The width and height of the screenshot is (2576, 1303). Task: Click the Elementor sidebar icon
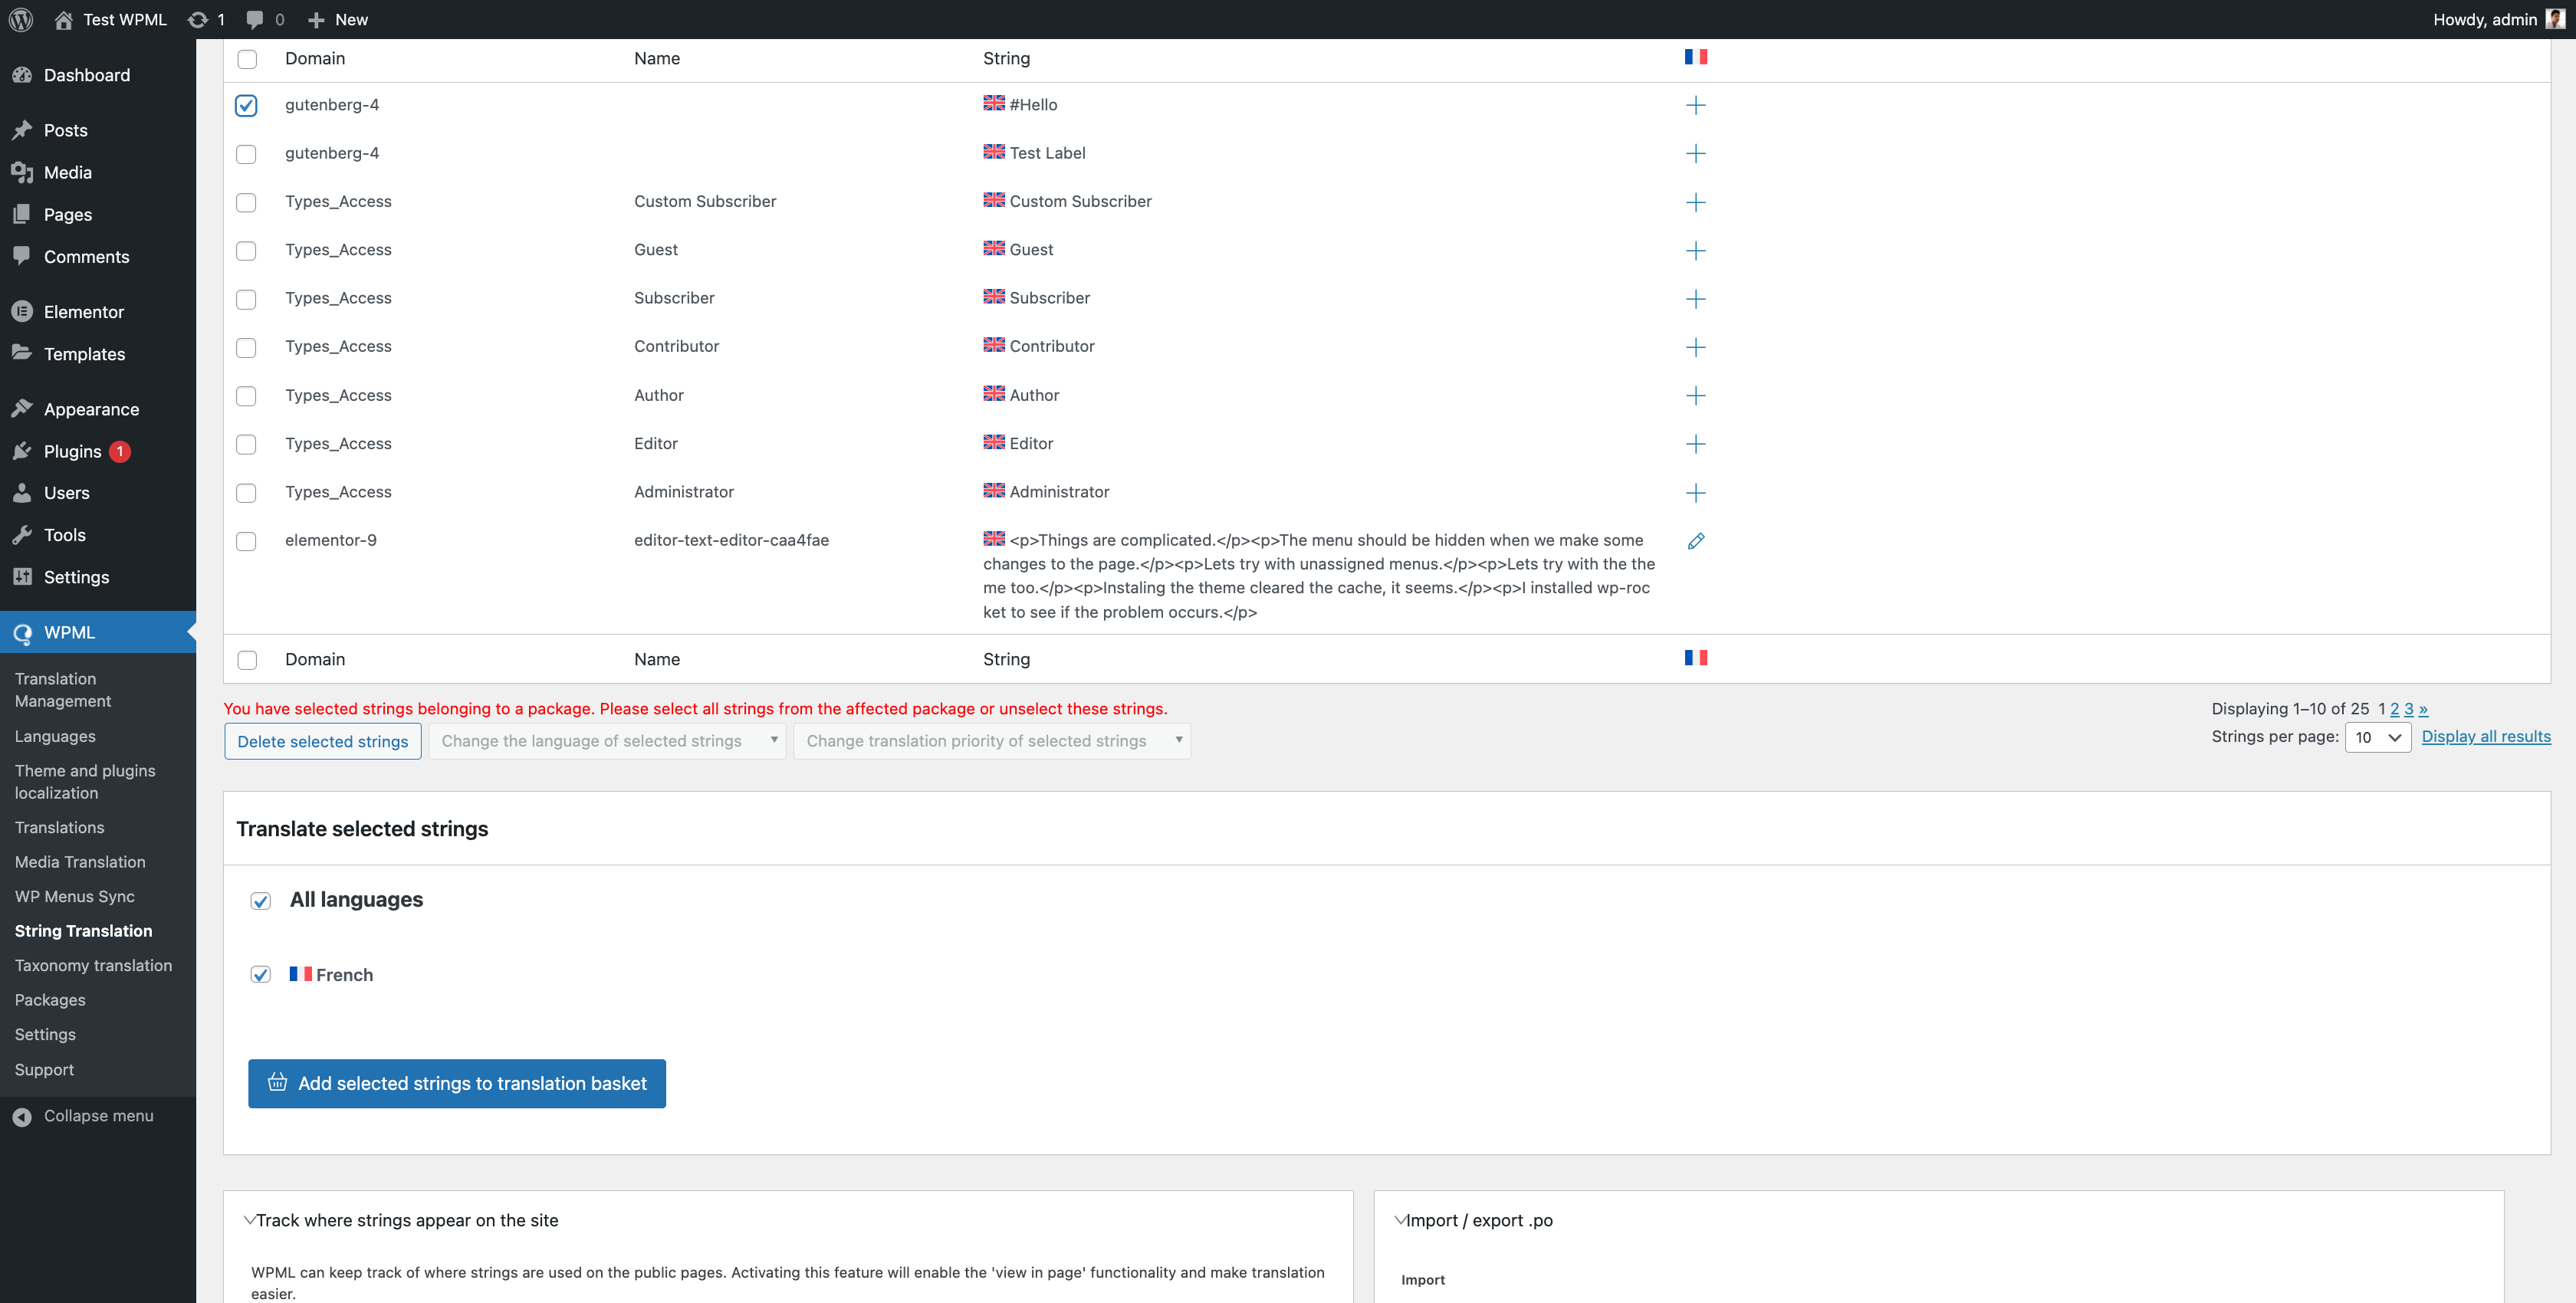(22, 311)
